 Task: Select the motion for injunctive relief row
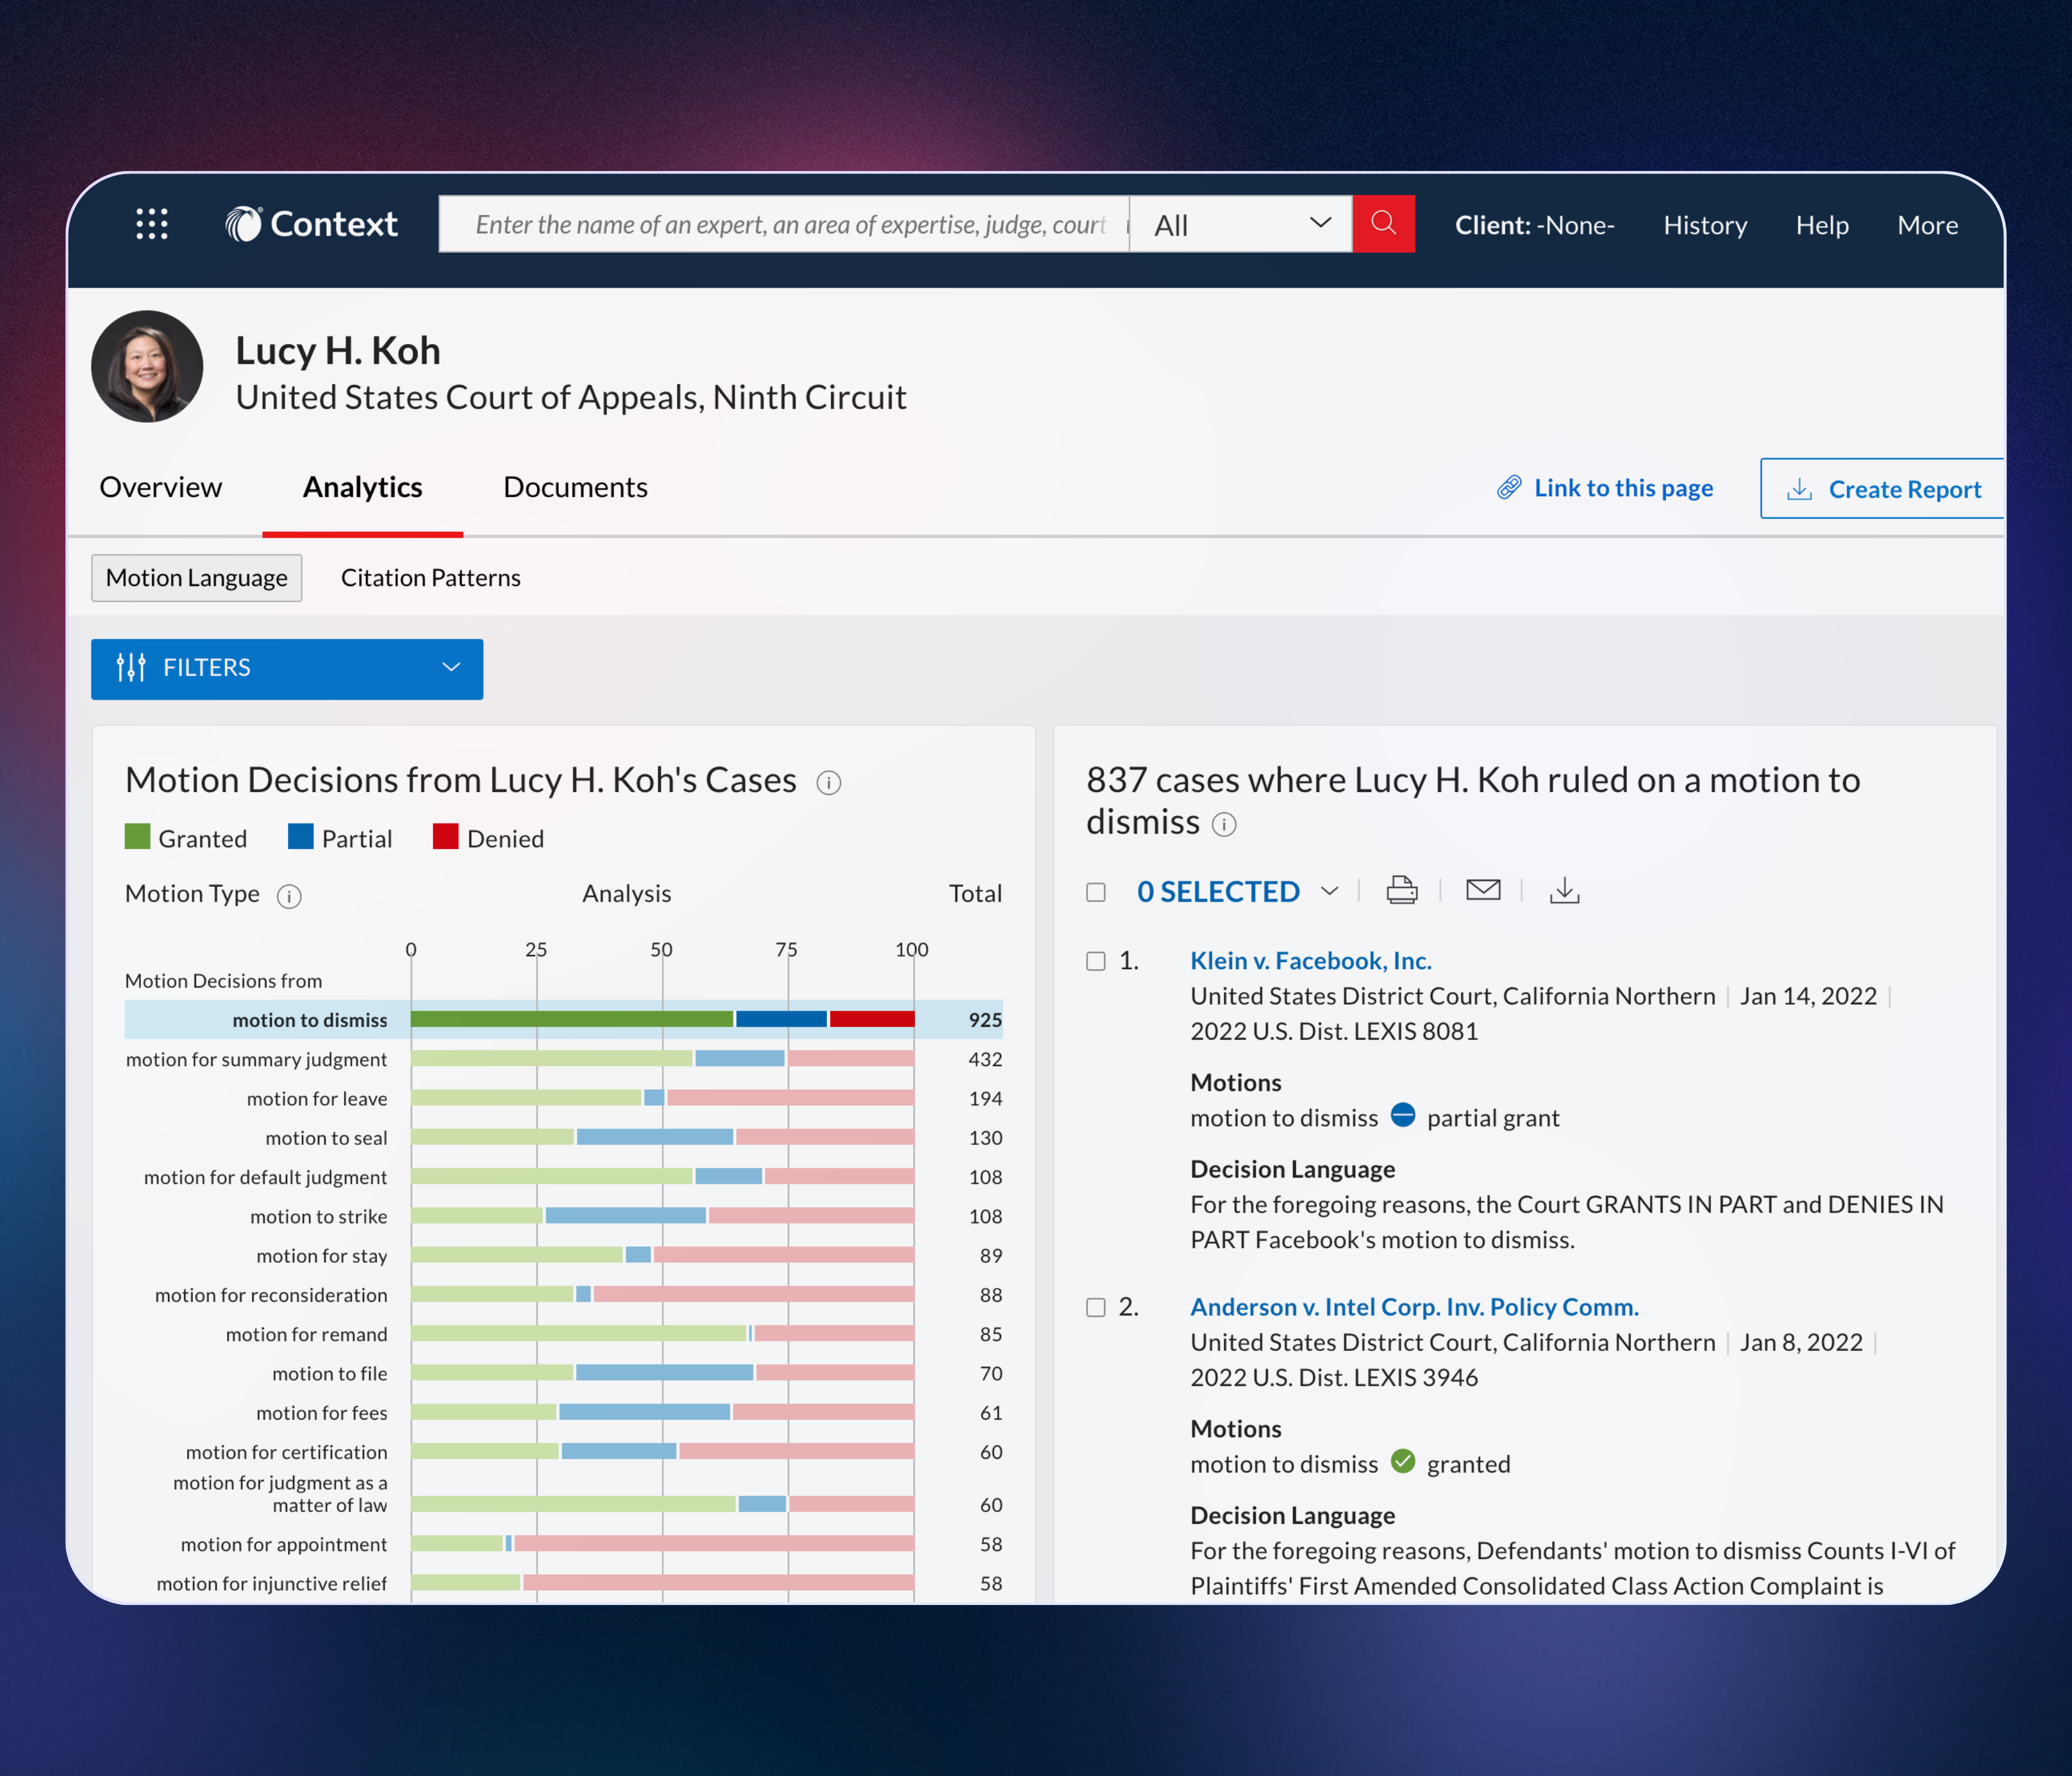[563, 1583]
